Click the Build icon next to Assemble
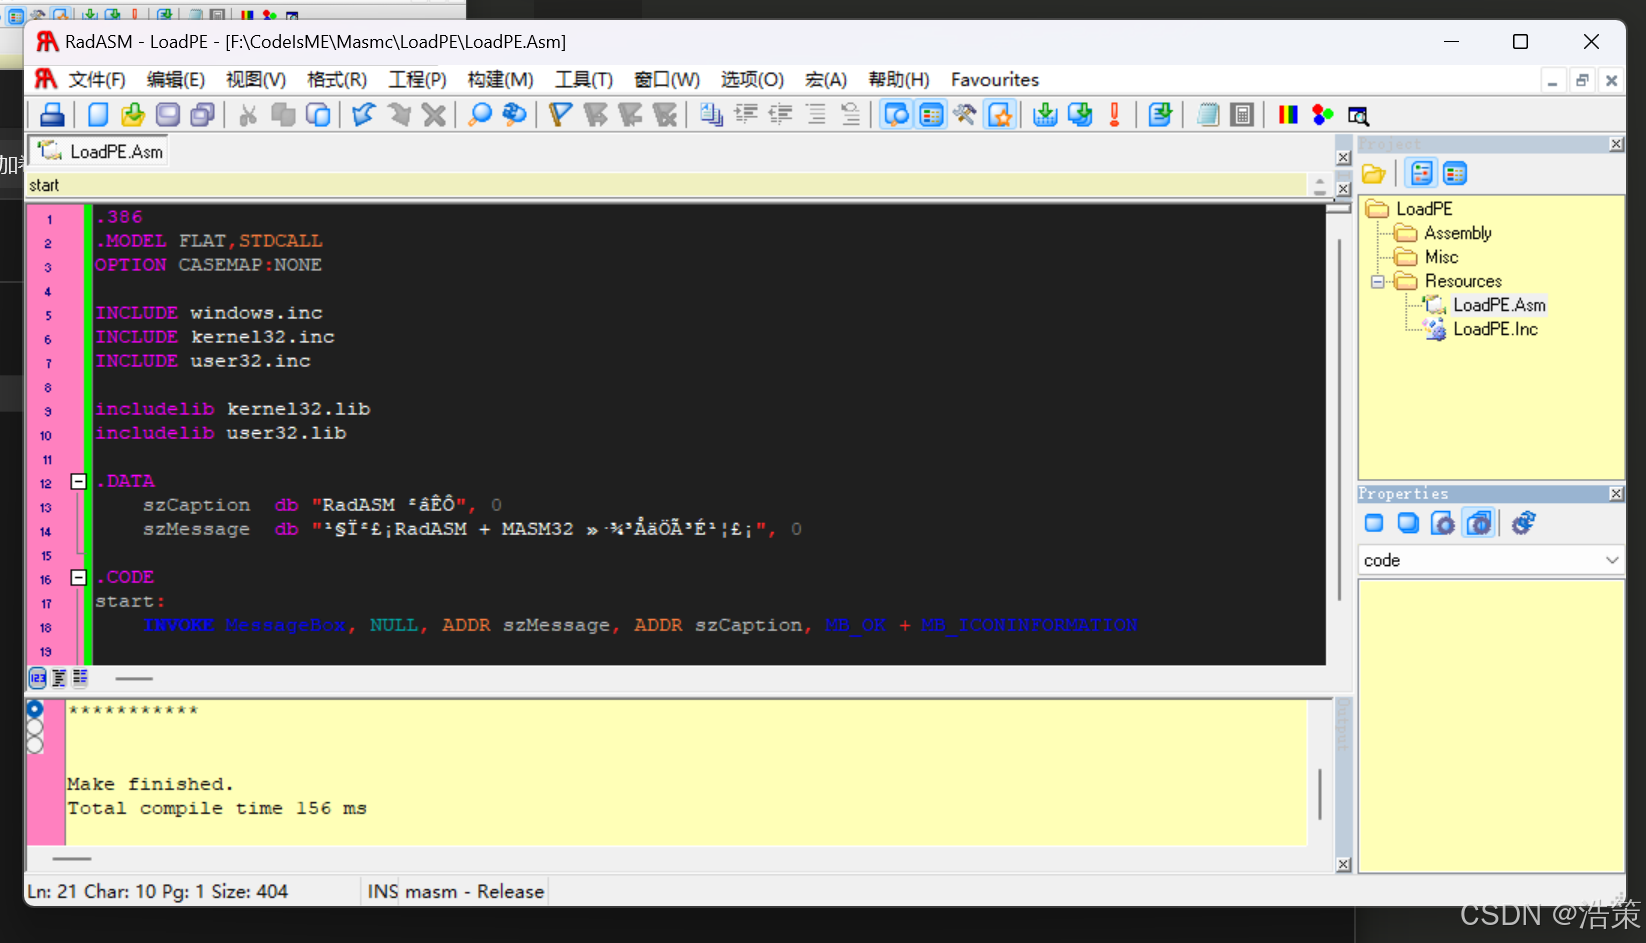Viewport: 1646px width, 943px height. [1080, 115]
